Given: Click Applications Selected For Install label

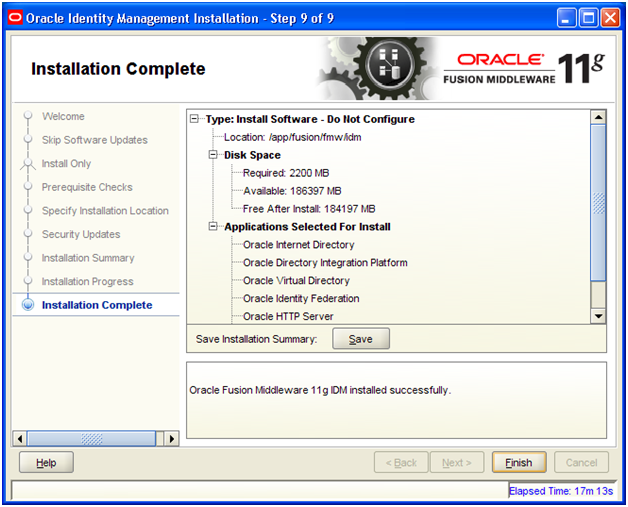Looking at the screenshot, I should 307,227.
